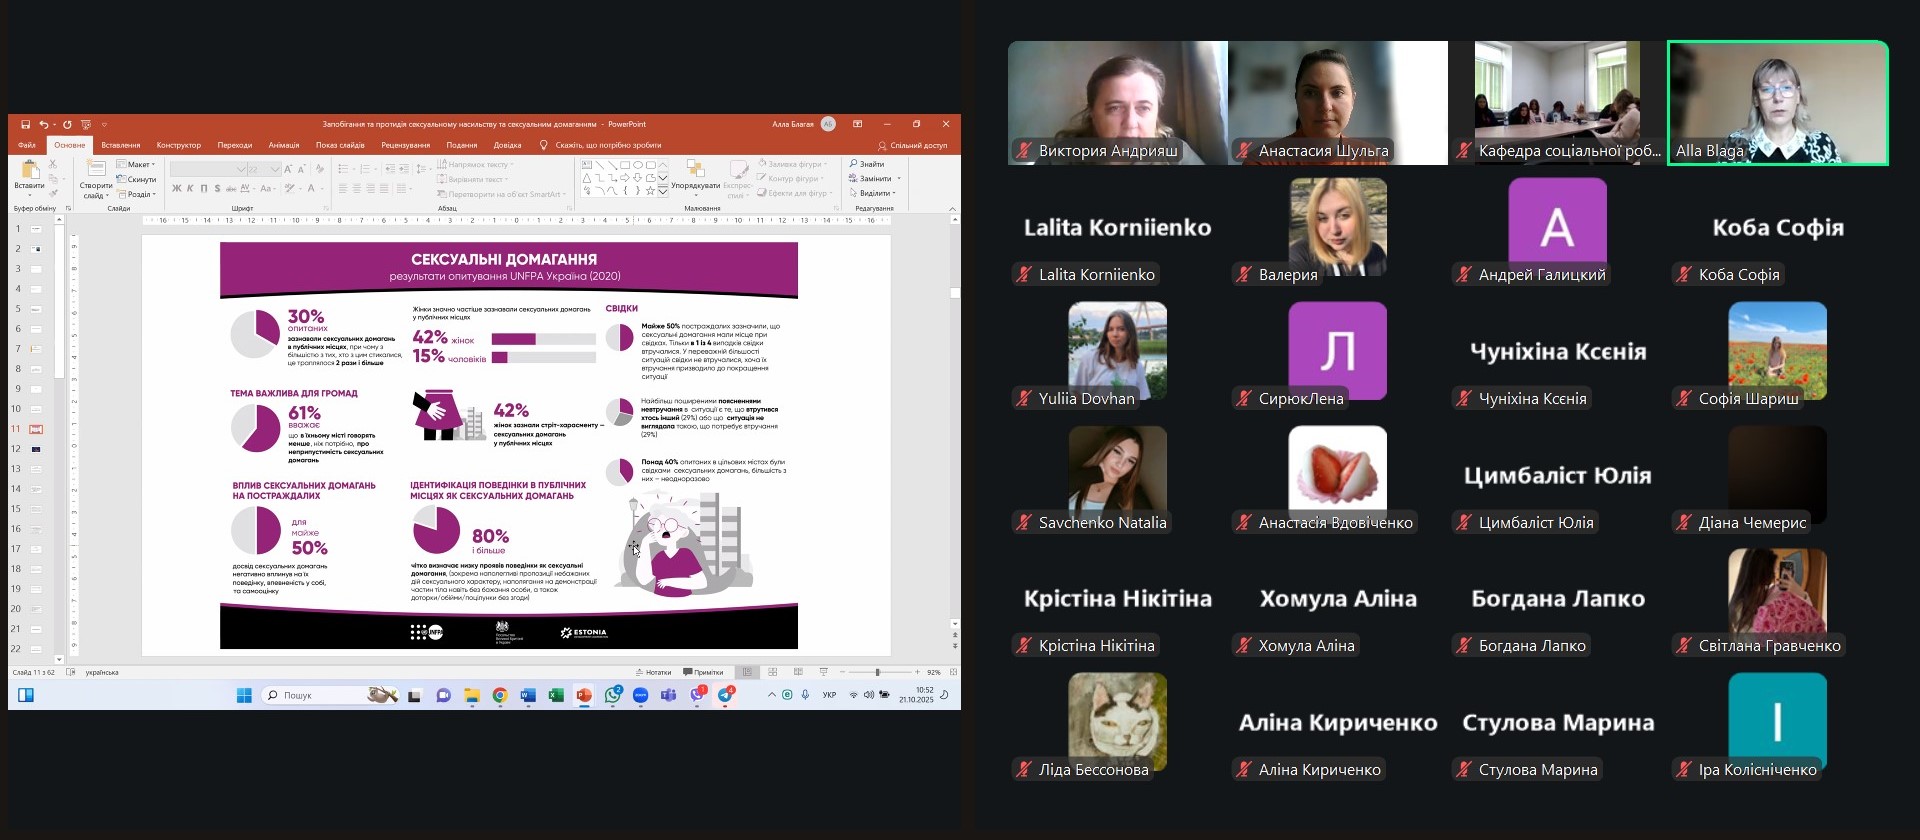Toggle normal view button in status bar
Image resolution: width=1920 pixels, height=840 pixels.
click(x=747, y=672)
